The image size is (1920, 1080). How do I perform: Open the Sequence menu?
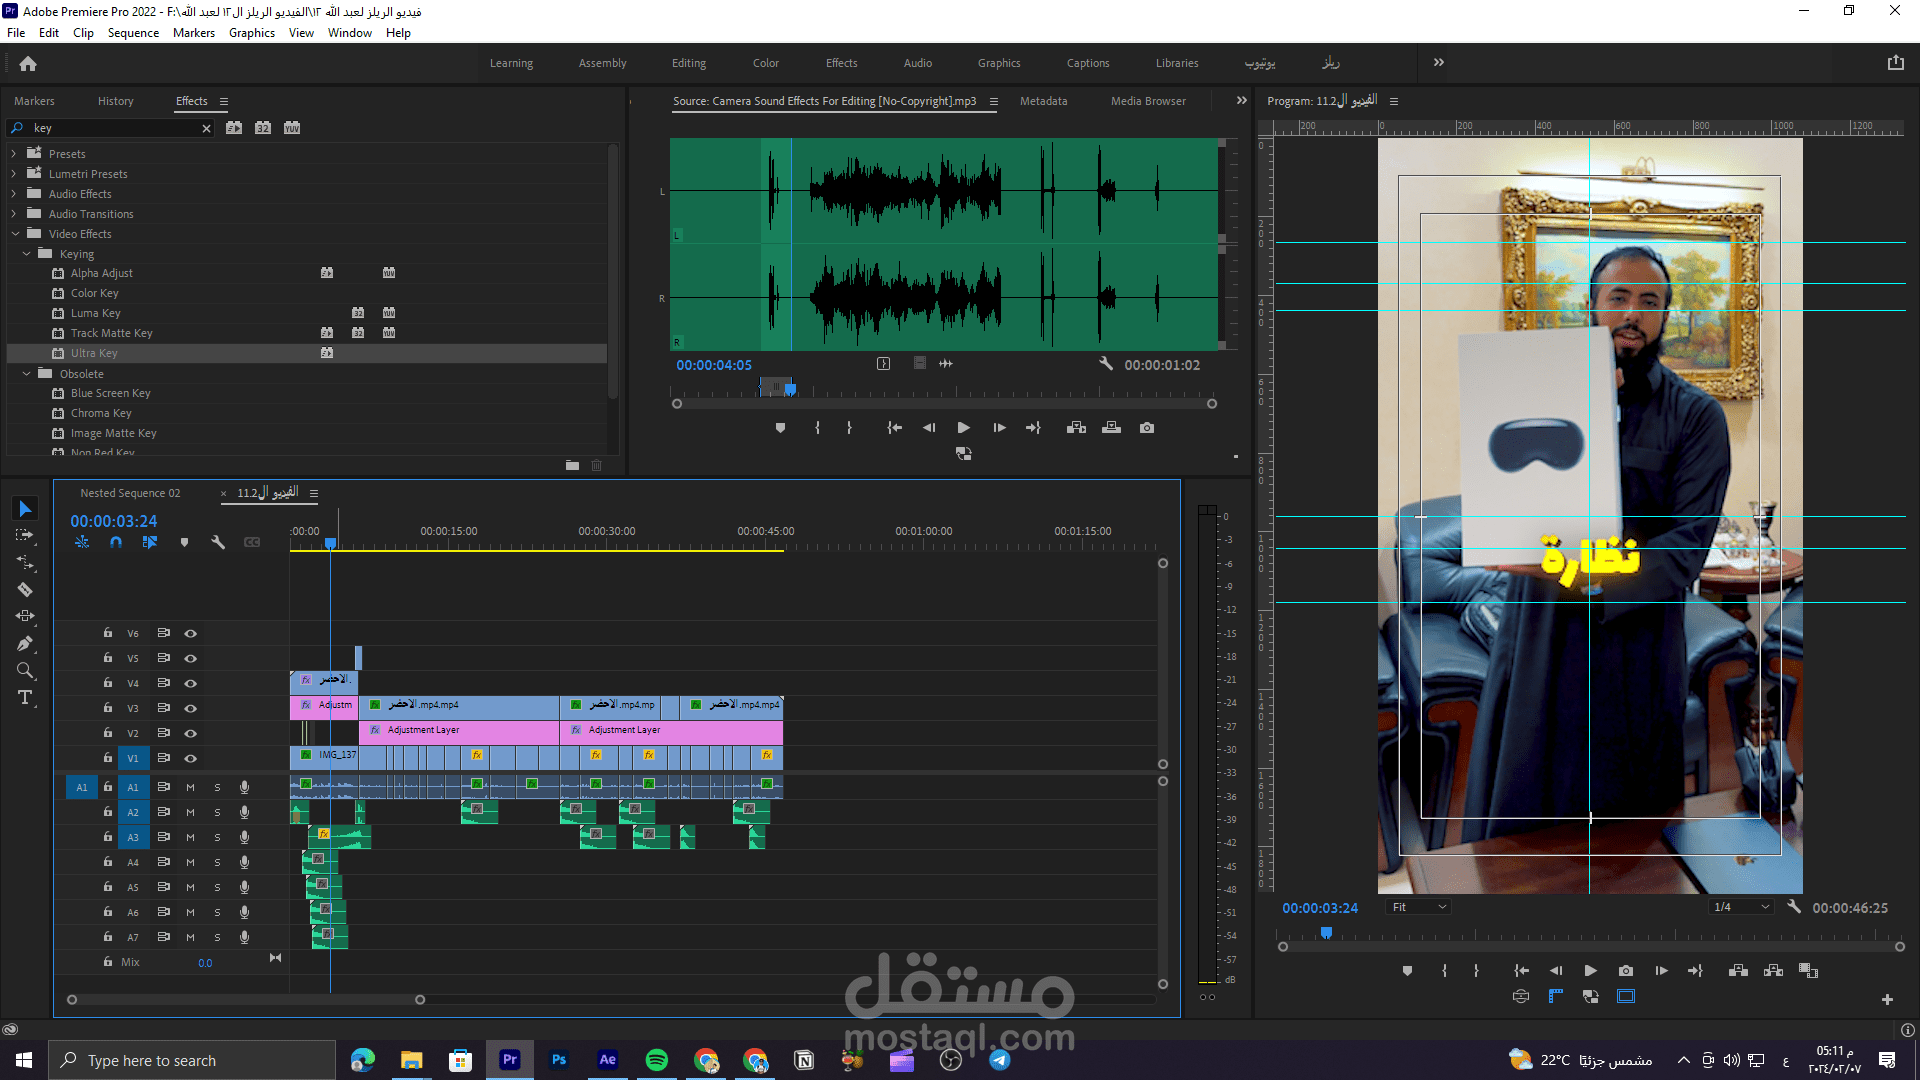(133, 33)
